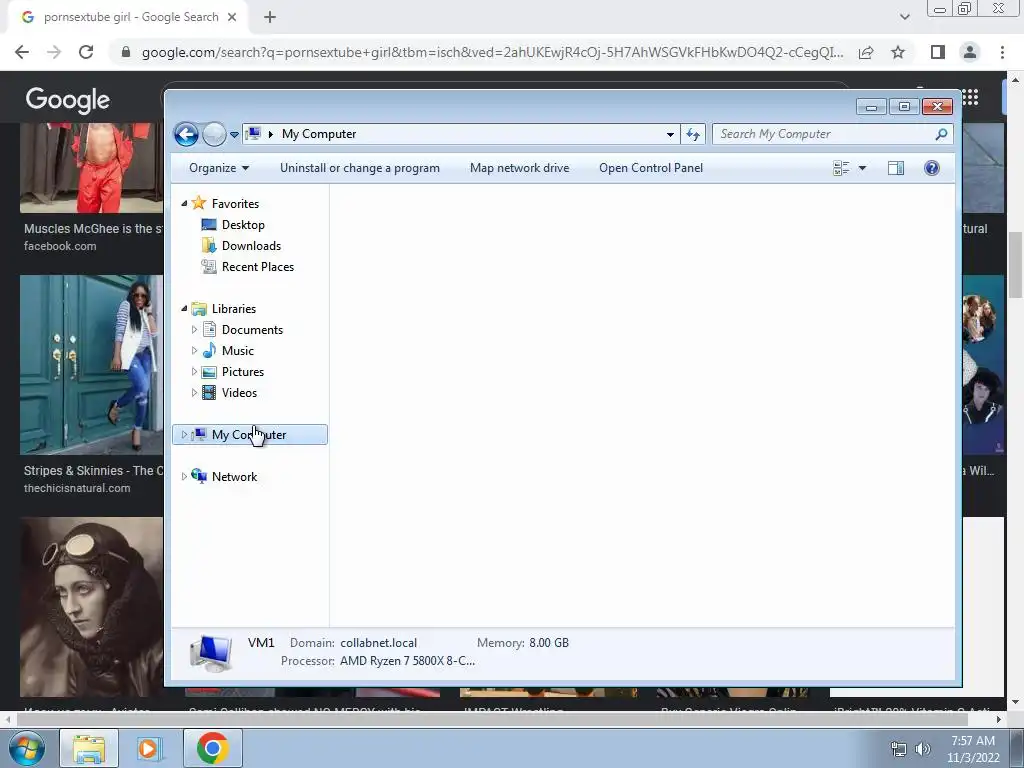Select Desktop under Favorites
Screen dimensions: 1024x768
coord(243,225)
